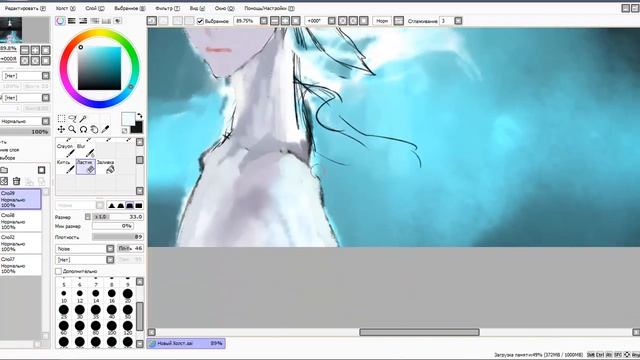Select the Crayon brush
Screen dimensions: 640x360
(65, 150)
